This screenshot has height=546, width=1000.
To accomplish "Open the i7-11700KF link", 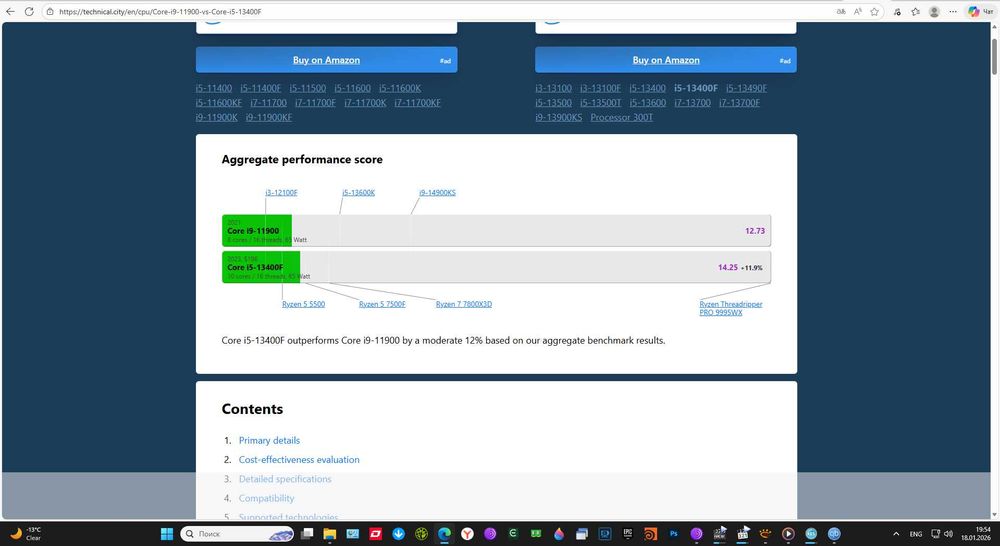I will (x=417, y=103).
